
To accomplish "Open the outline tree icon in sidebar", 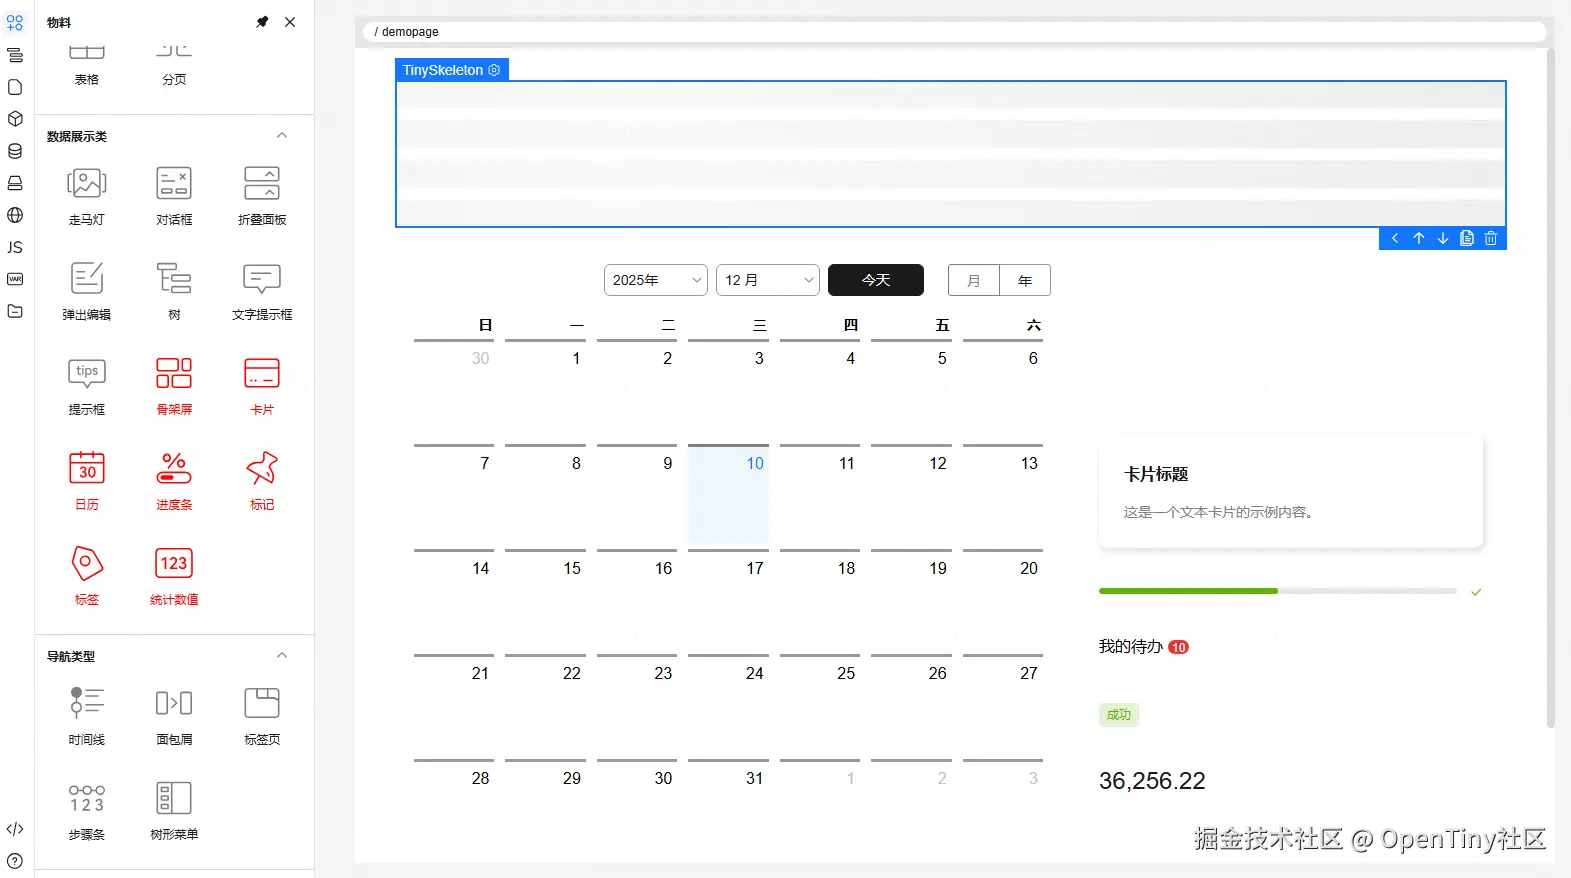I will coord(15,55).
